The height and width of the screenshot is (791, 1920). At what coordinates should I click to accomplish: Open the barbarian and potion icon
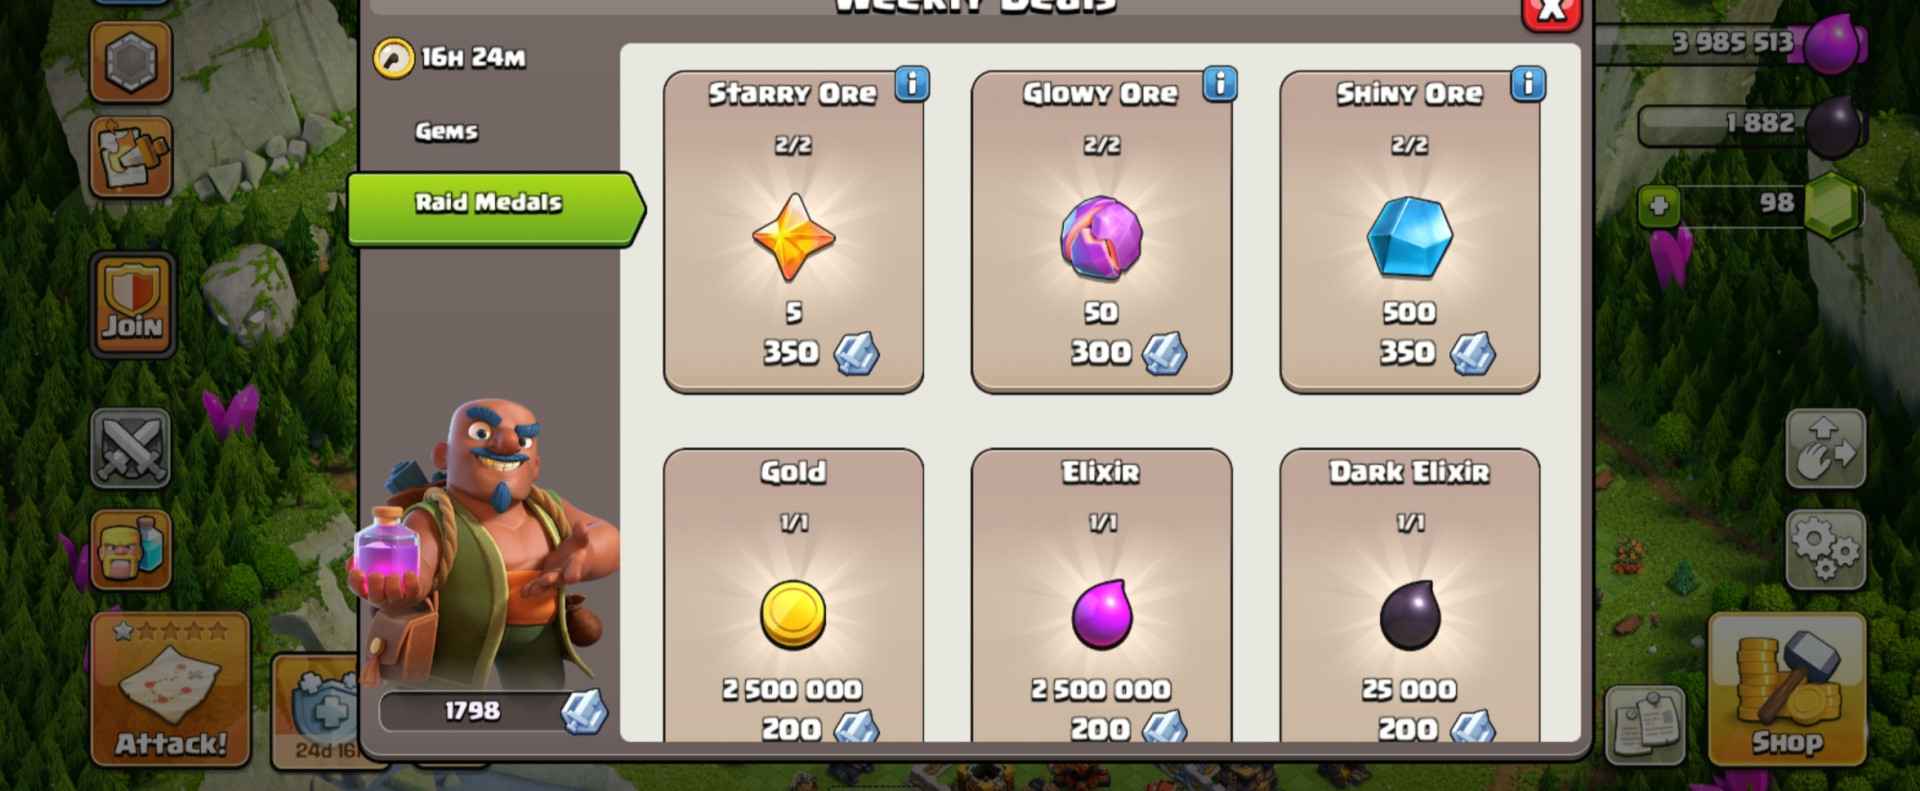pyautogui.click(x=131, y=550)
